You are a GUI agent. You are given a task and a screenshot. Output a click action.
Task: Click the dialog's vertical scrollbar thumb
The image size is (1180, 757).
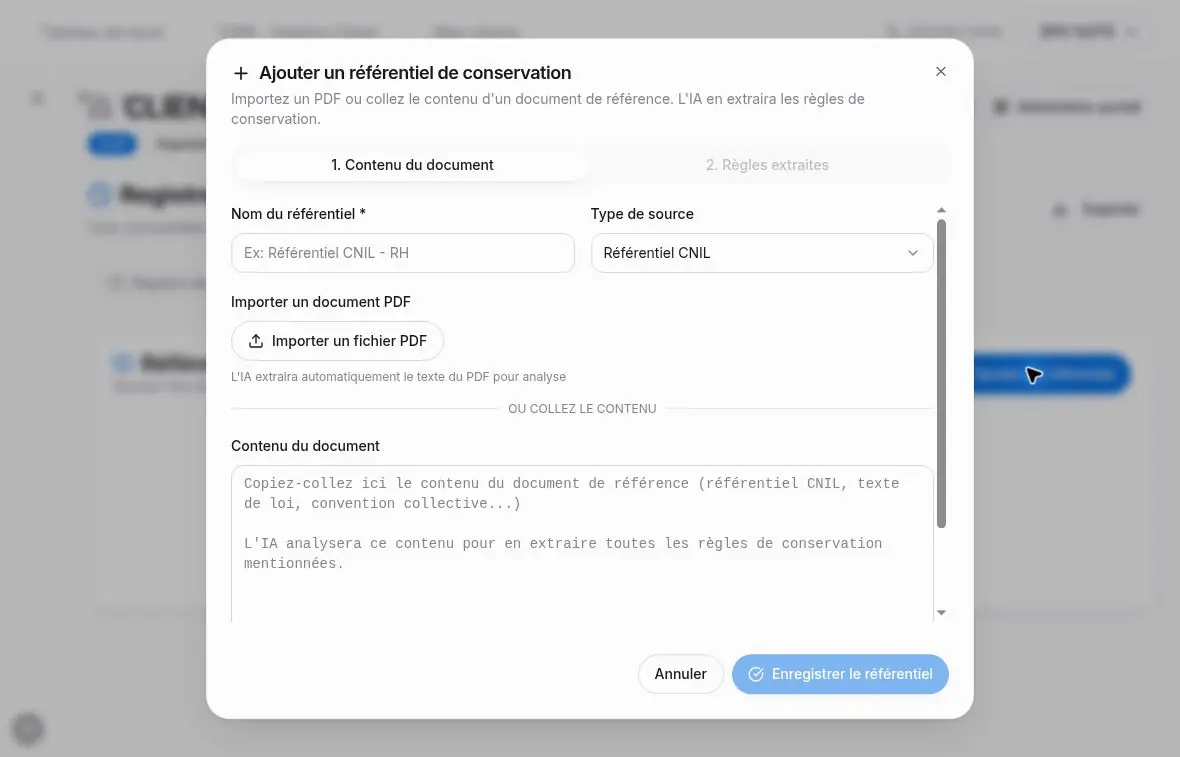(x=941, y=373)
